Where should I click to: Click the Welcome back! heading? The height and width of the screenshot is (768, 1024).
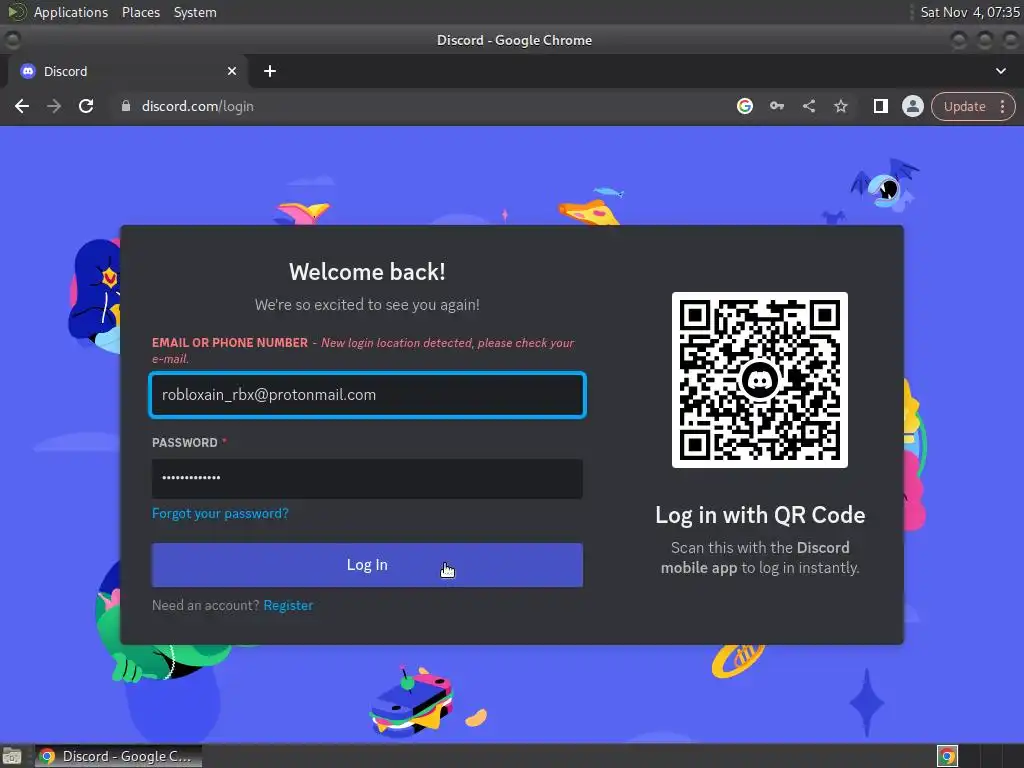click(x=367, y=272)
